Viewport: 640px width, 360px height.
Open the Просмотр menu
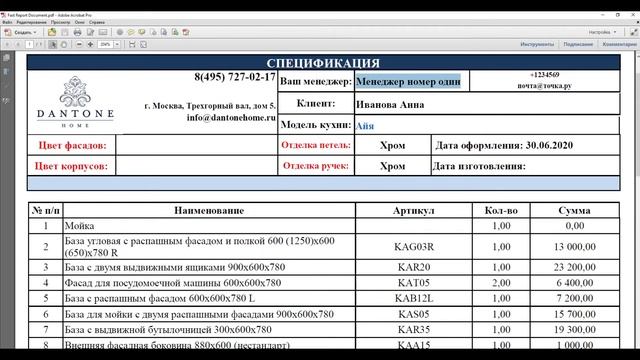[60, 22]
